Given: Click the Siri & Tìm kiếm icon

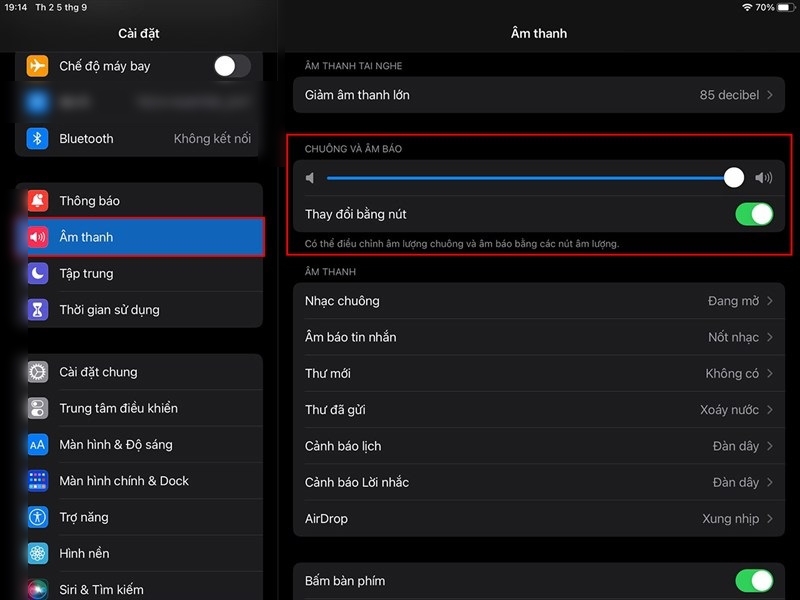Looking at the screenshot, I should pyautogui.click(x=38, y=589).
